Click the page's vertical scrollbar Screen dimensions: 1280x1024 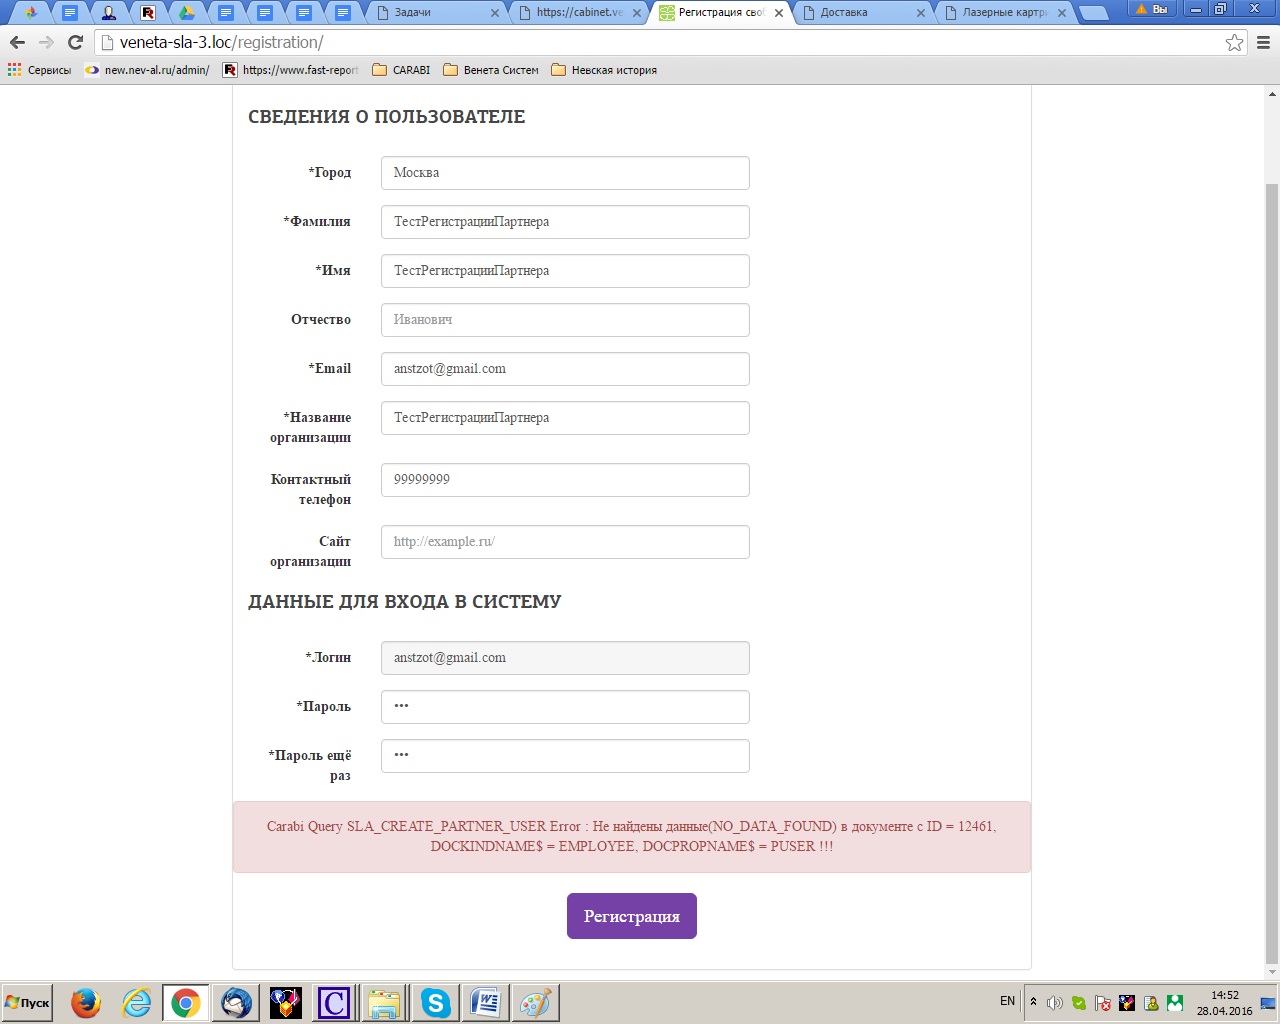pos(1272,570)
